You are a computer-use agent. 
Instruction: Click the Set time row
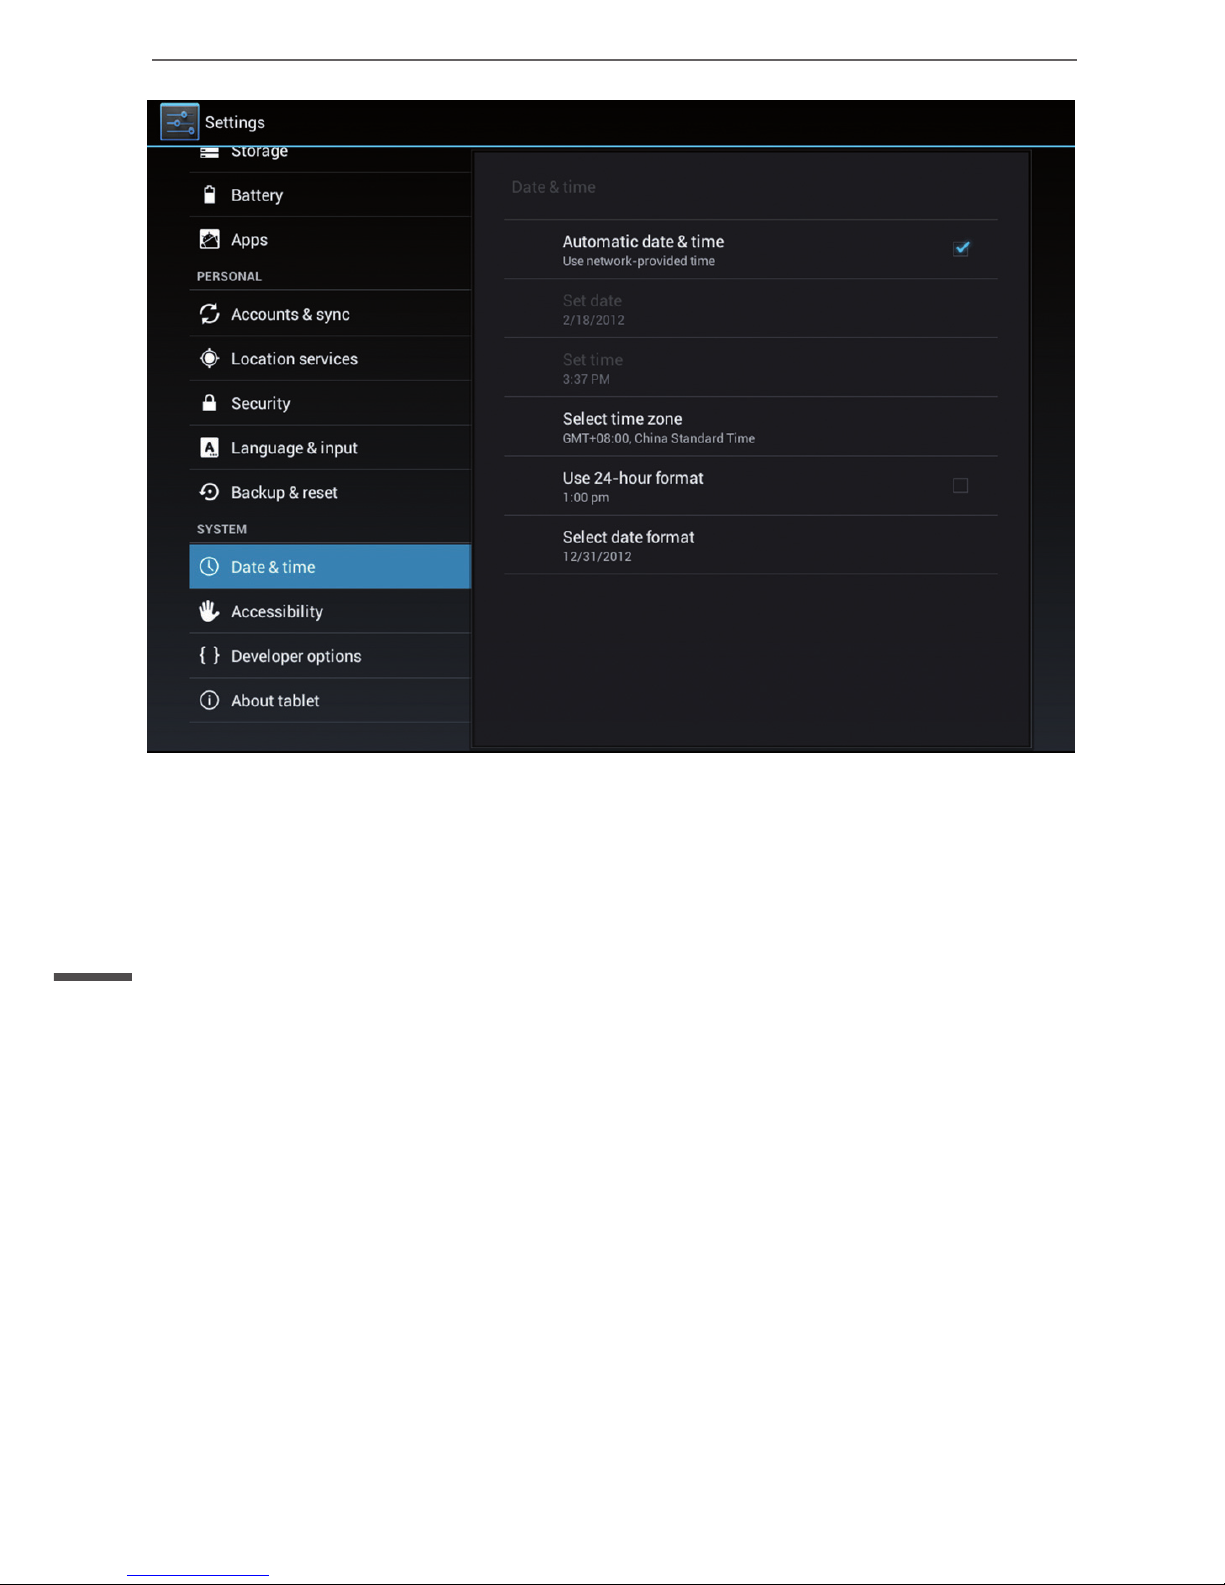tap(750, 368)
